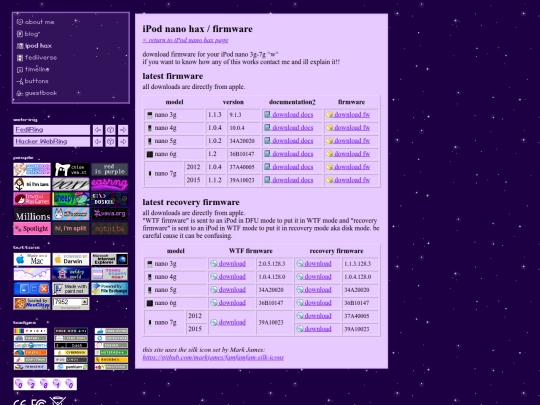Open 'buttons' in the sidebar
Viewport: 540px width, 405px height.
tap(32, 81)
